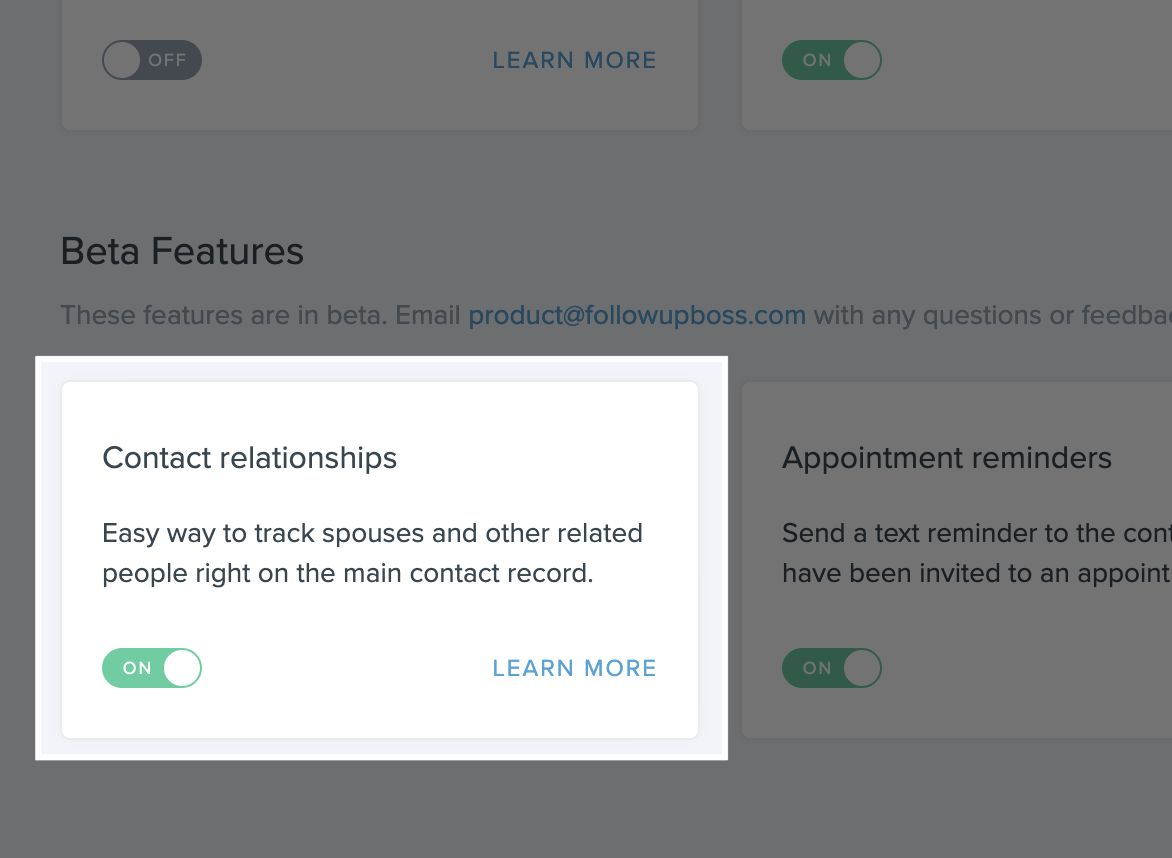The width and height of the screenshot is (1172, 858).
Task: Click the Contact relationships description text
Action: pyautogui.click(x=372, y=554)
